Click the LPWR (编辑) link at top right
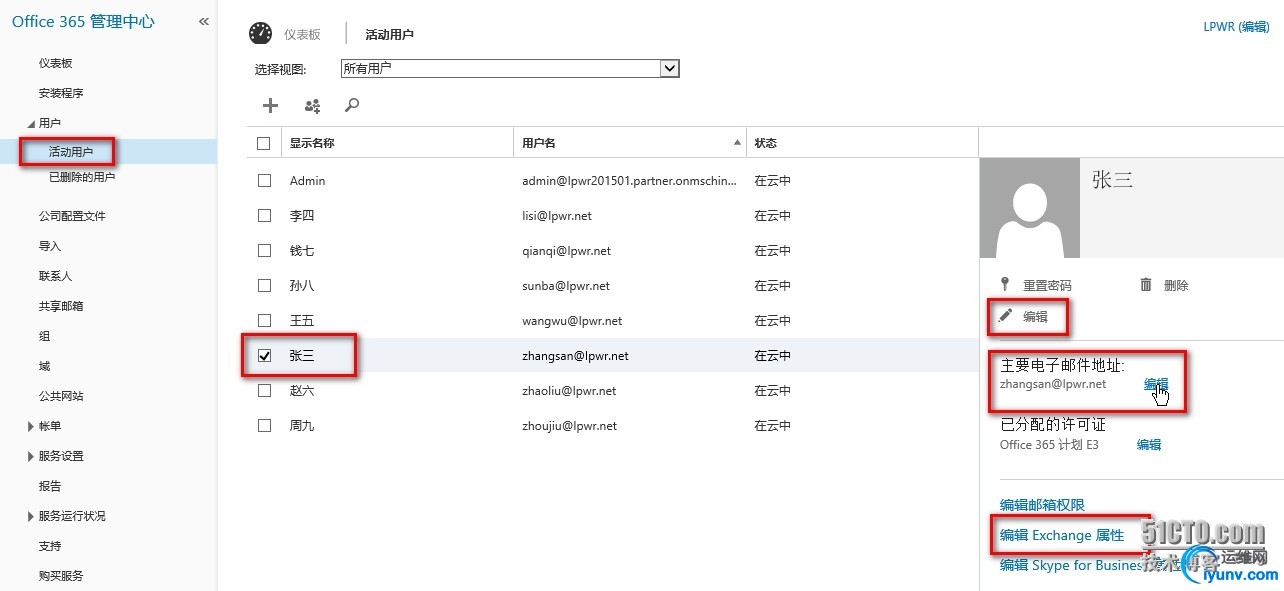The height and width of the screenshot is (591, 1284). pyautogui.click(x=1236, y=27)
